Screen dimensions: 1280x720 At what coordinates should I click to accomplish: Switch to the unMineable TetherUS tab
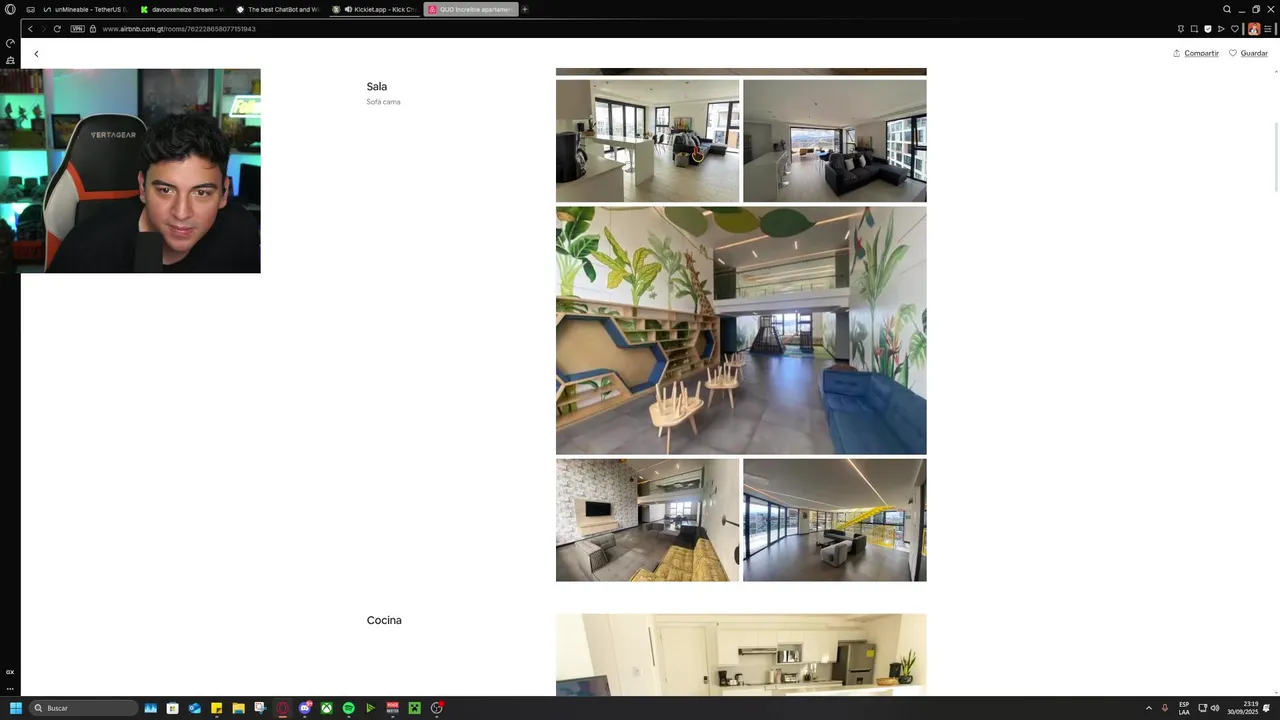click(85, 9)
